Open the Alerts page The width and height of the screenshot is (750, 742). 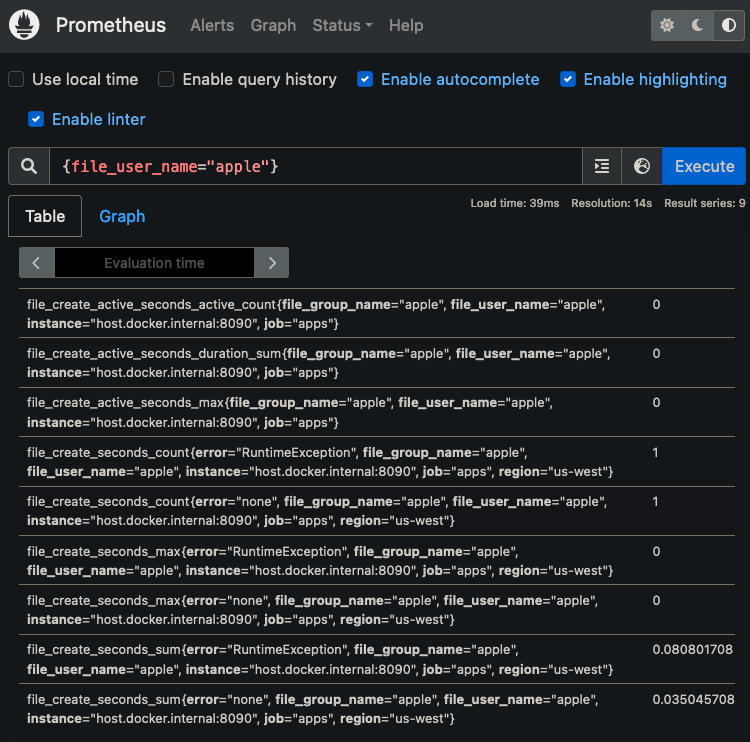(x=212, y=25)
